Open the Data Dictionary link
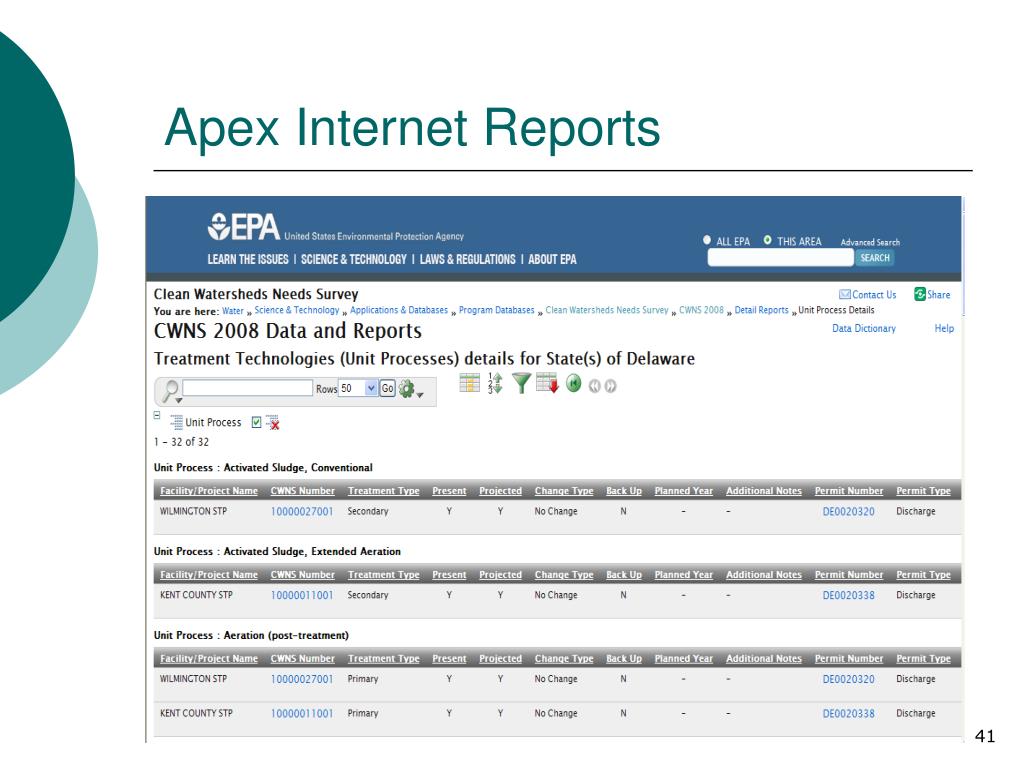 864,328
